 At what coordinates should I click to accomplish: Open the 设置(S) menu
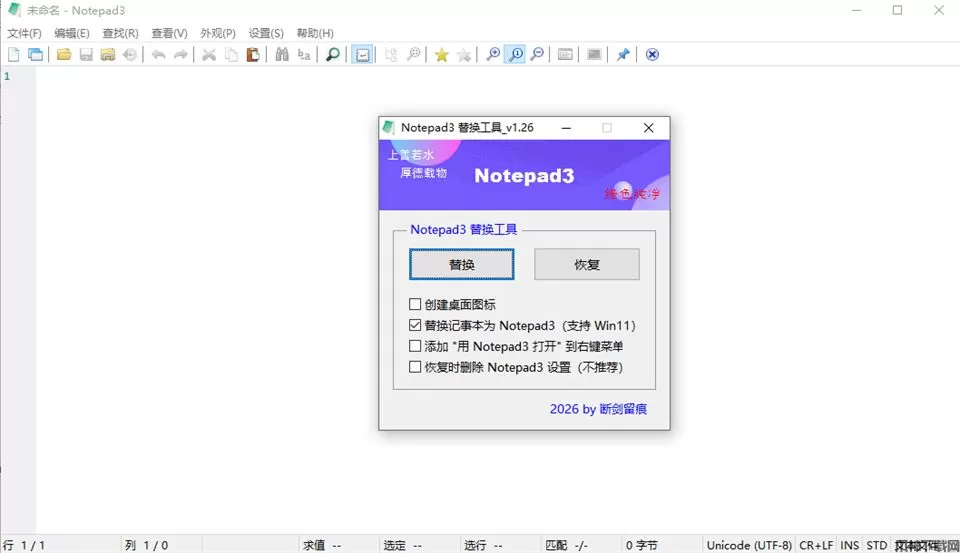tap(266, 33)
